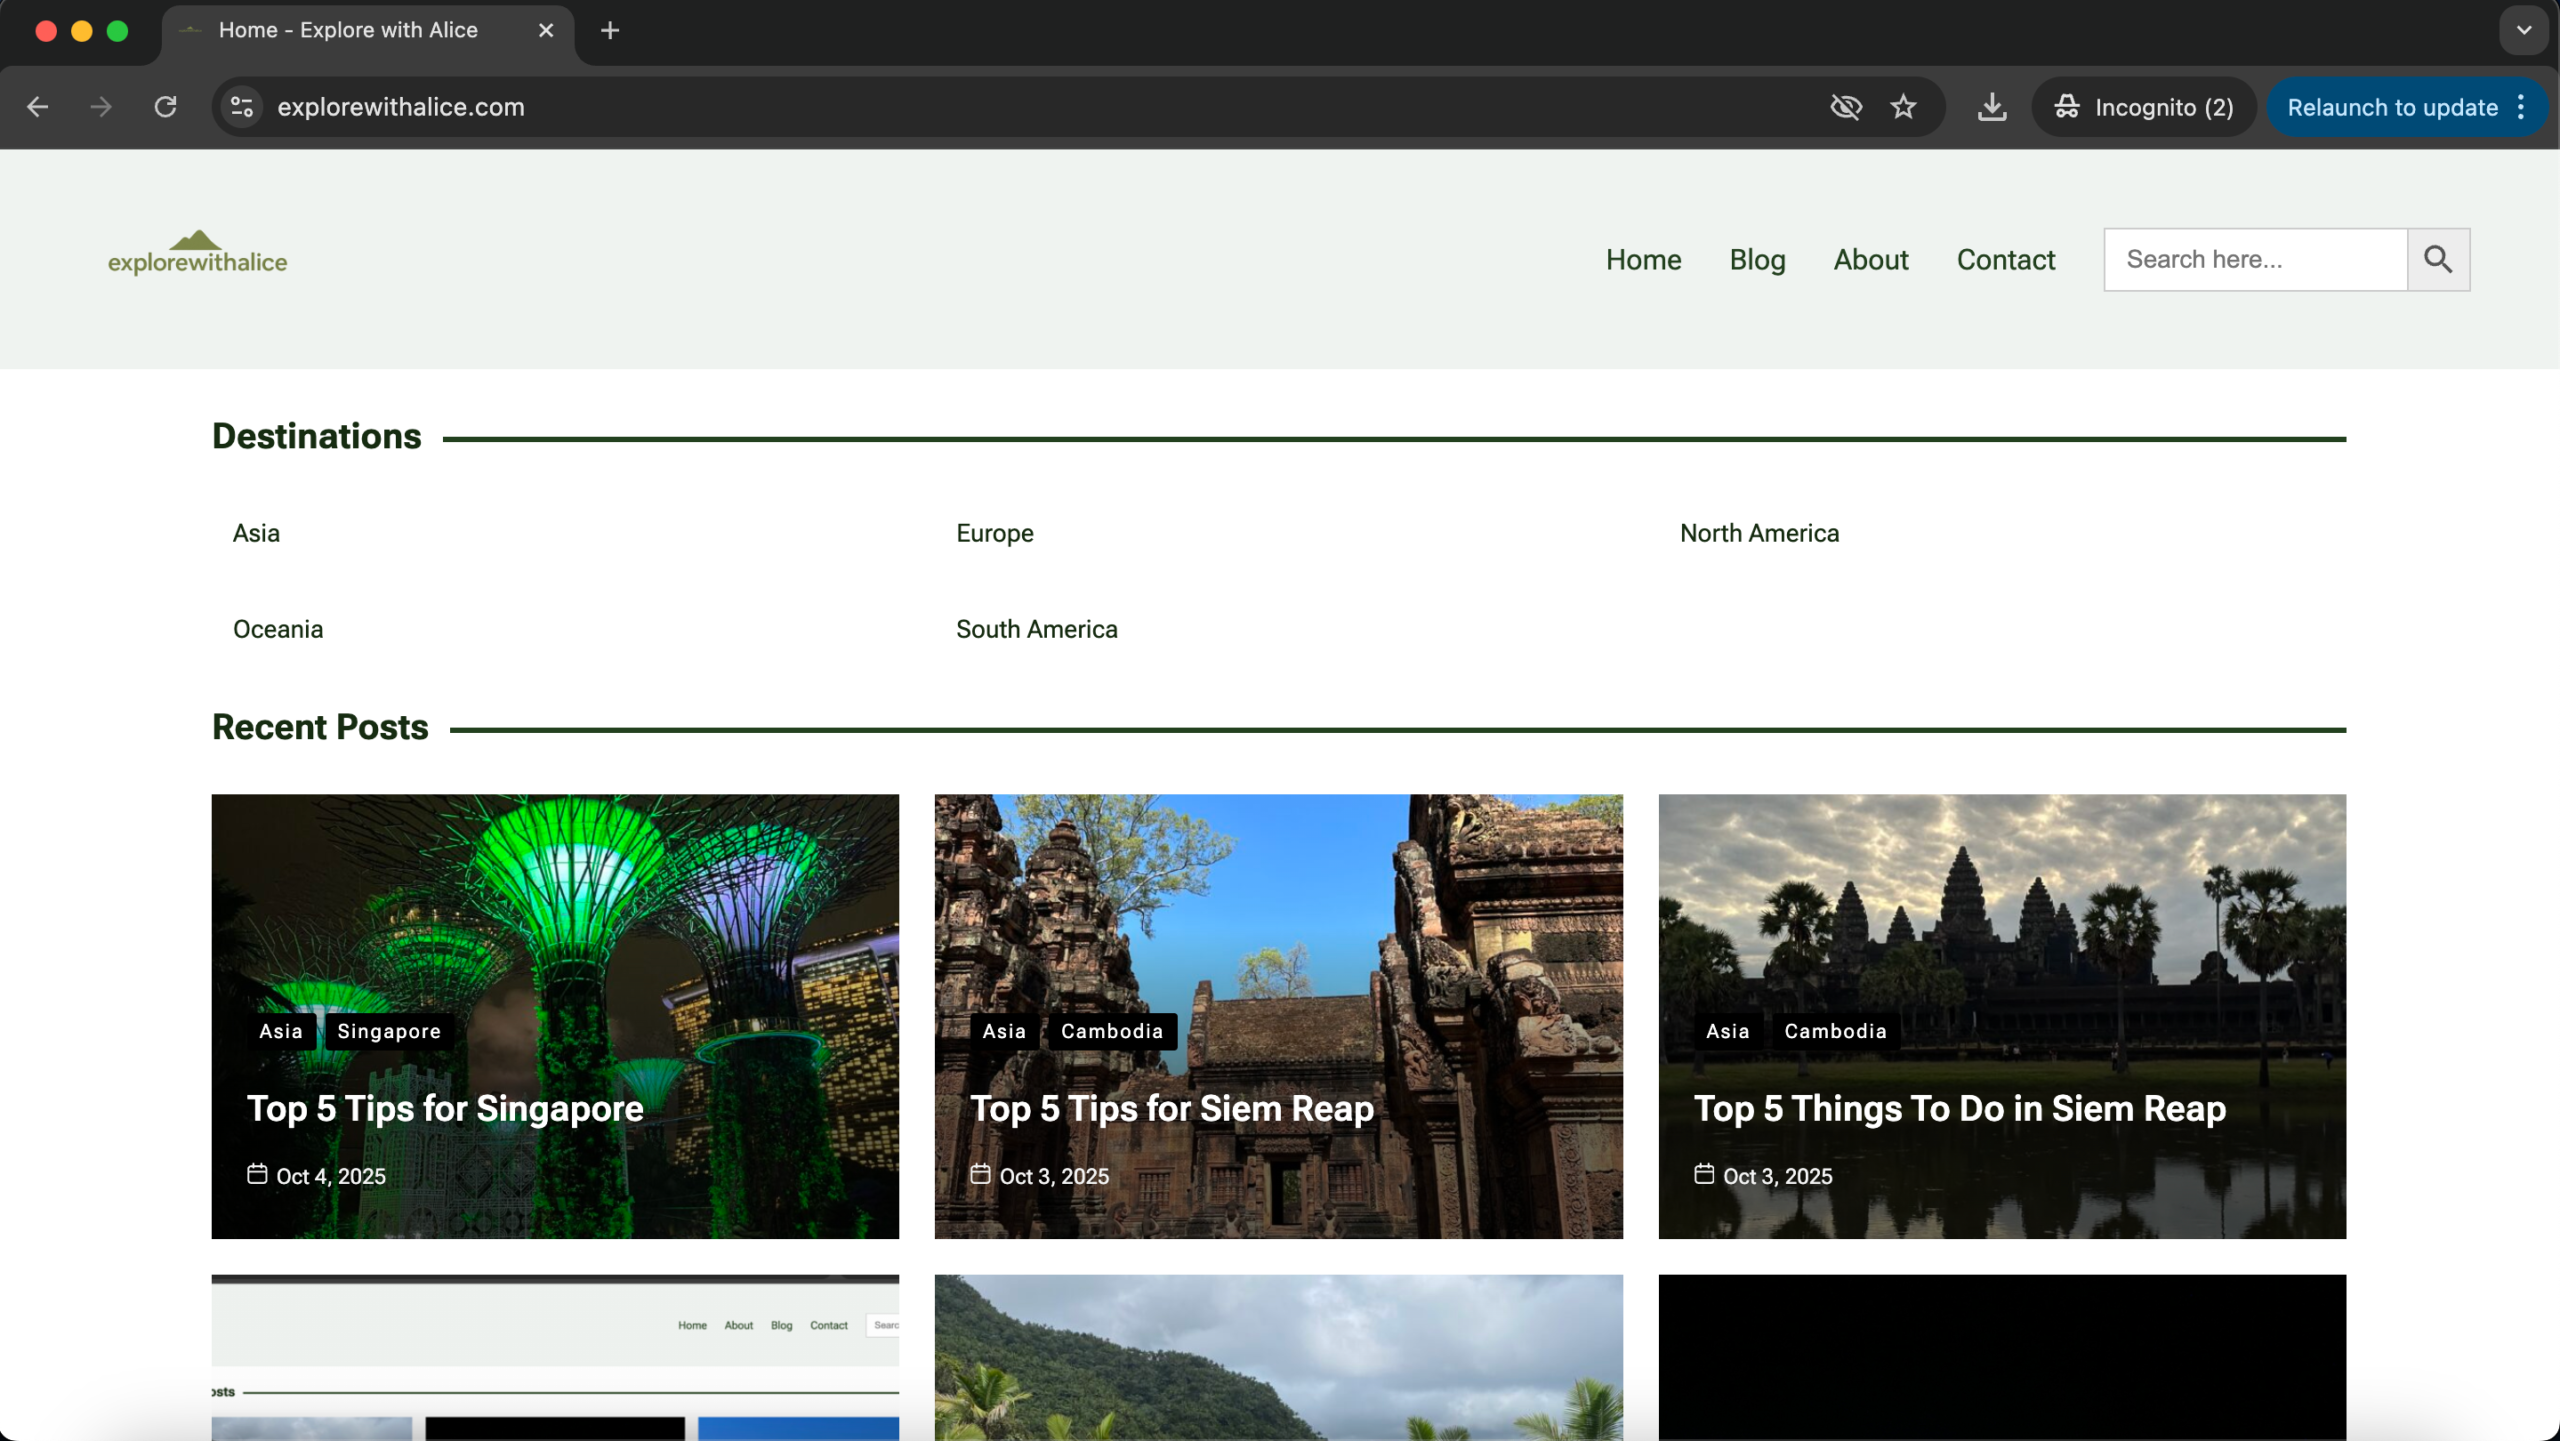2560x1441 pixels.
Task: Click the third-party cookies blocked eye icon
Action: tap(1845, 107)
